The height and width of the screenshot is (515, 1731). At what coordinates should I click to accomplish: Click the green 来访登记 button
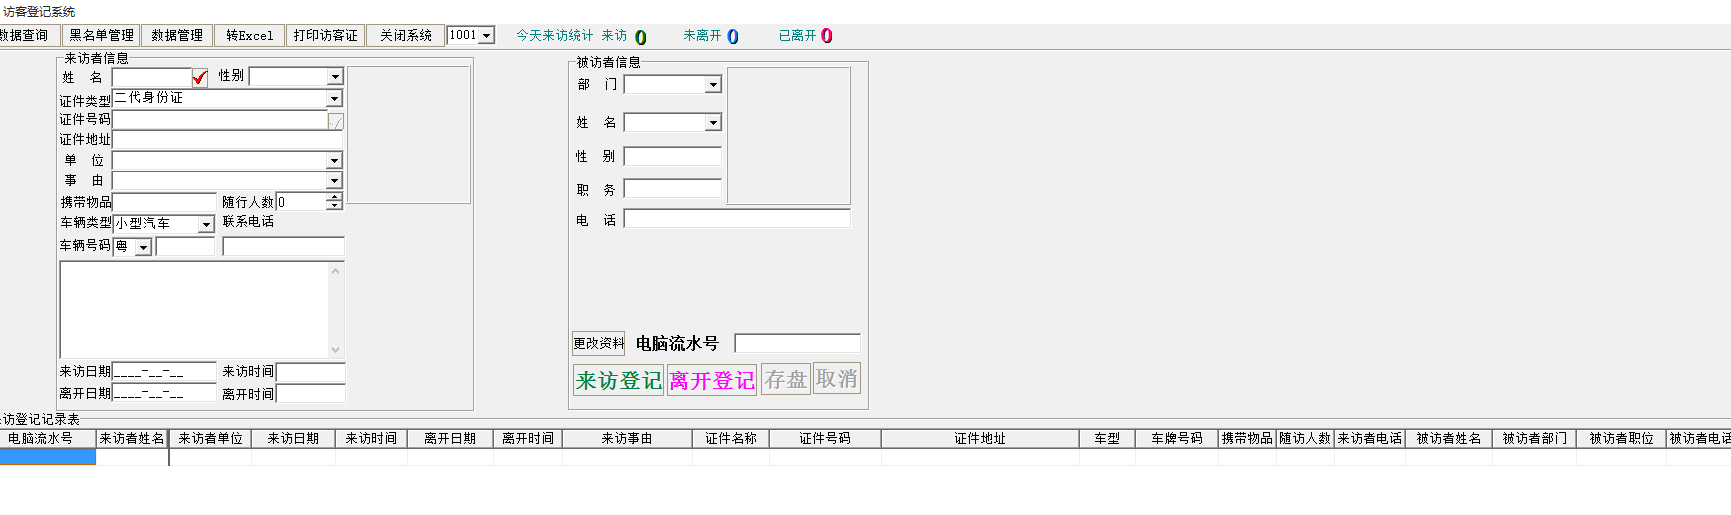tap(618, 380)
